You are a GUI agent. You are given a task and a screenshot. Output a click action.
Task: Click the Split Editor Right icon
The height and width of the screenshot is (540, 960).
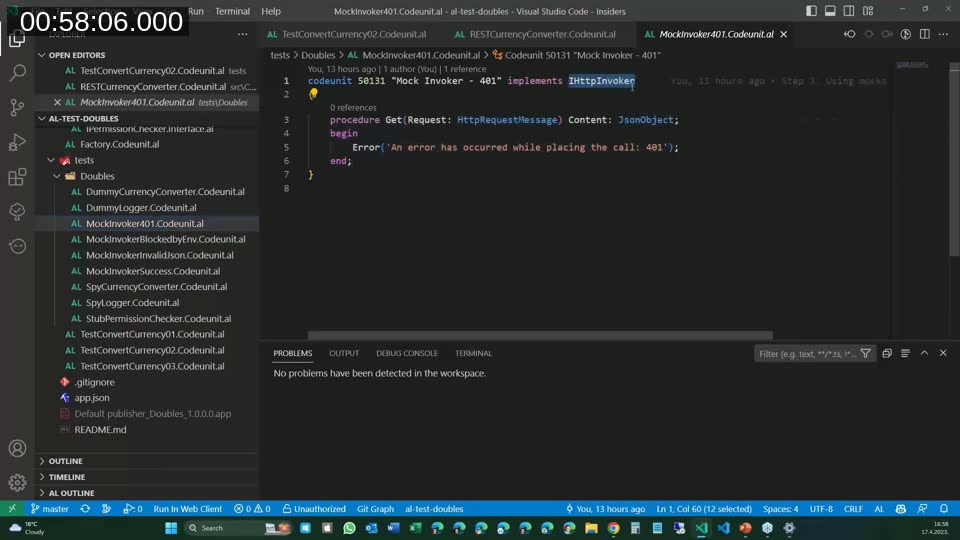(x=924, y=34)
